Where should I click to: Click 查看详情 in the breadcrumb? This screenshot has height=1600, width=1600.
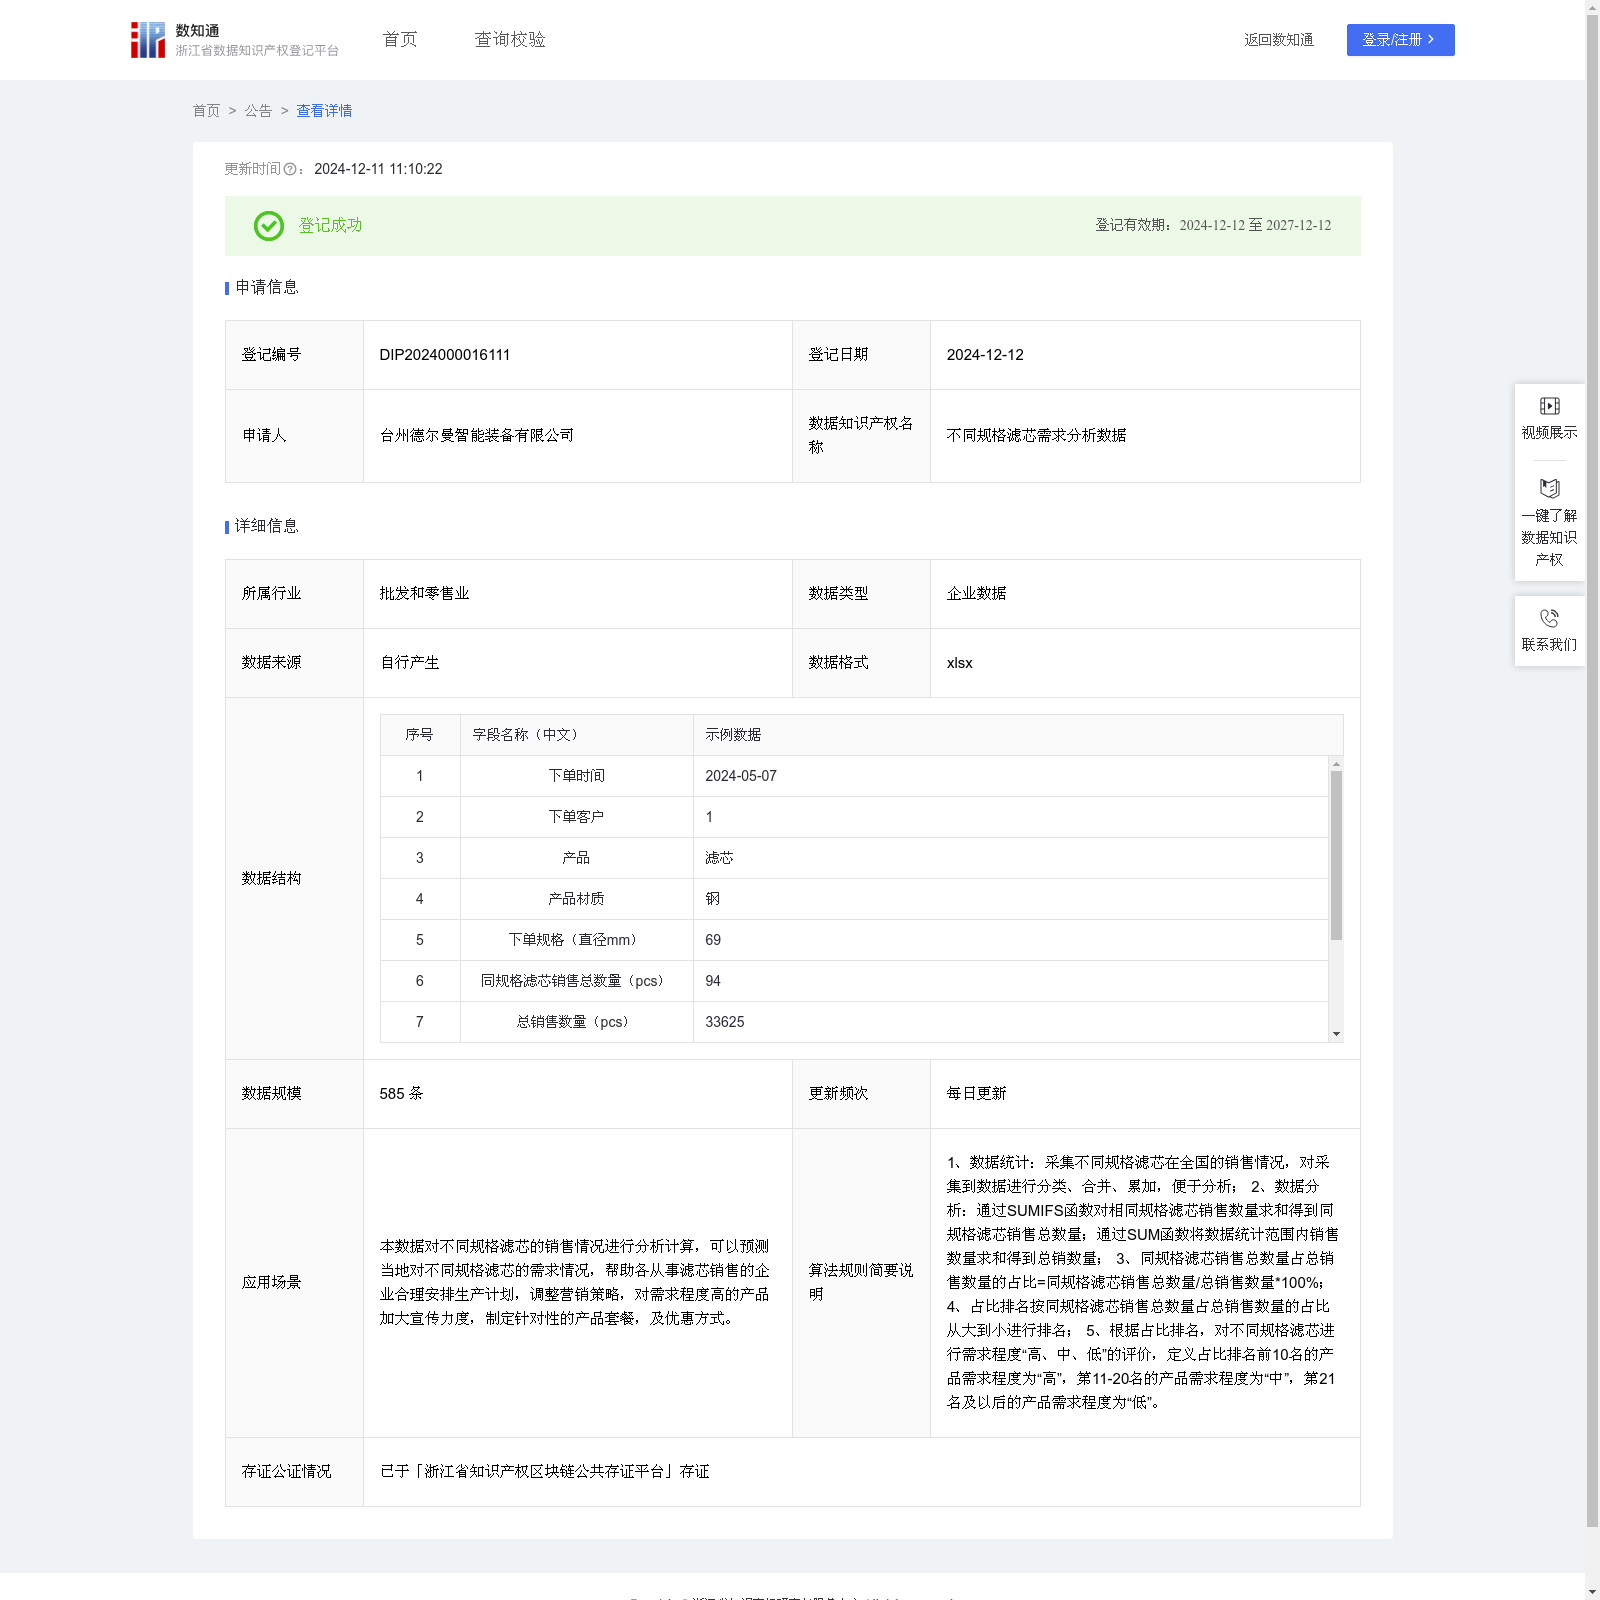click(x=324, y=111)
